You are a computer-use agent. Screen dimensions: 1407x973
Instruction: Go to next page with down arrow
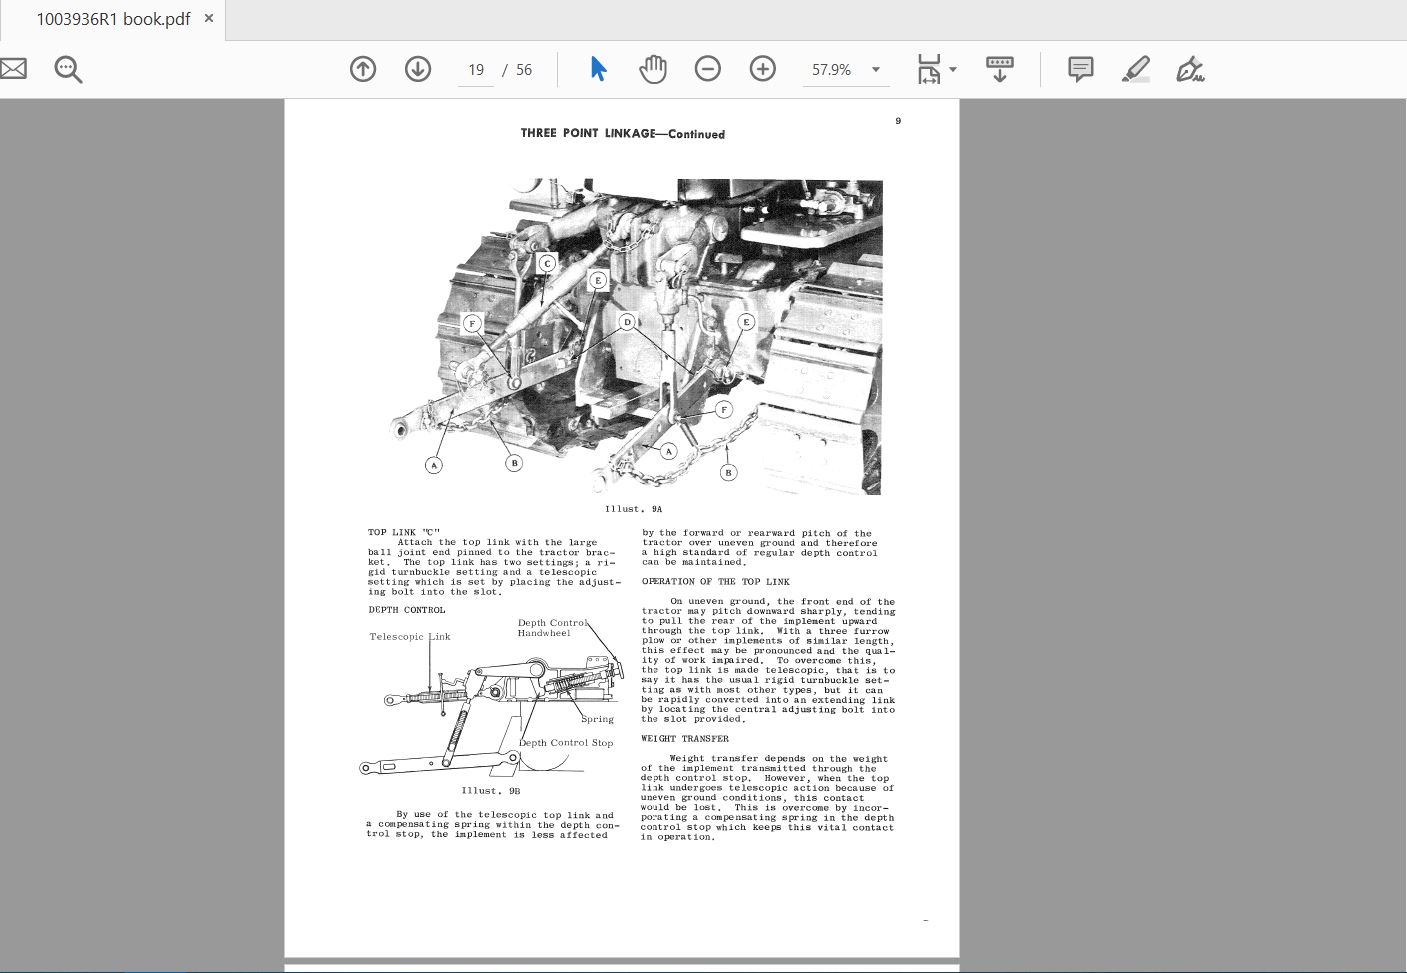pos(418,69)
